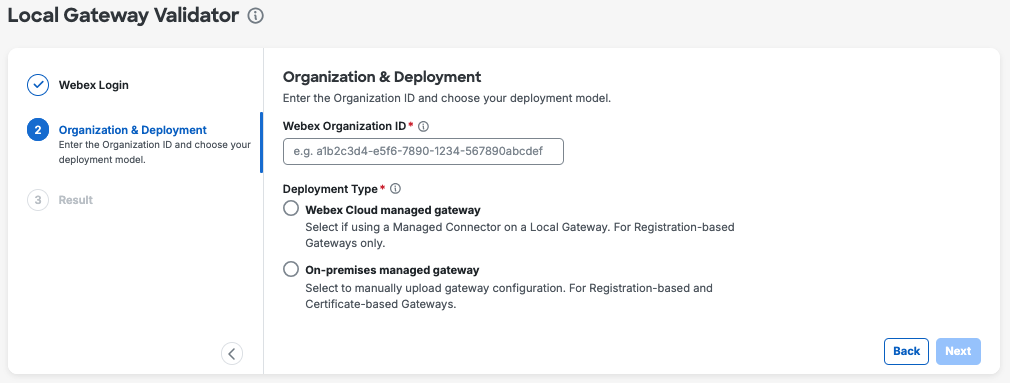Click the Next button
The image size is (1010, 383).
[x=958, y=351]
